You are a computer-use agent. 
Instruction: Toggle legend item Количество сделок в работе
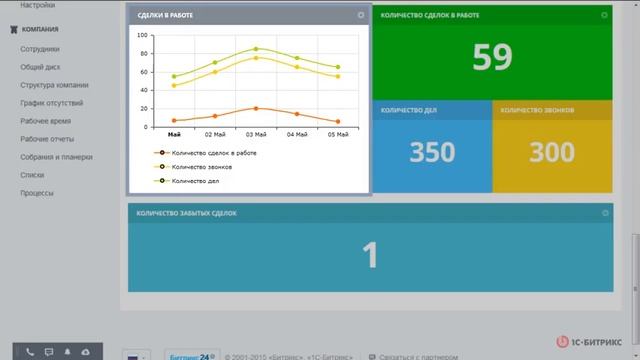205,153
